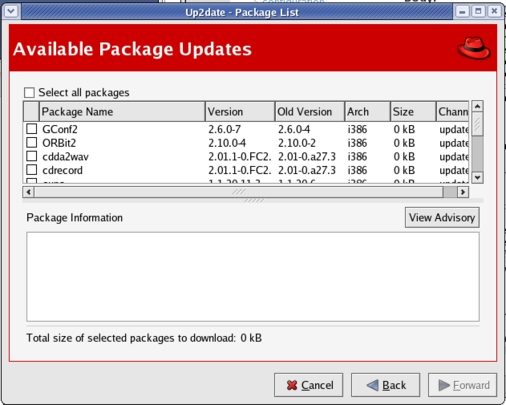Open View Advisory

tap(442, 218)
